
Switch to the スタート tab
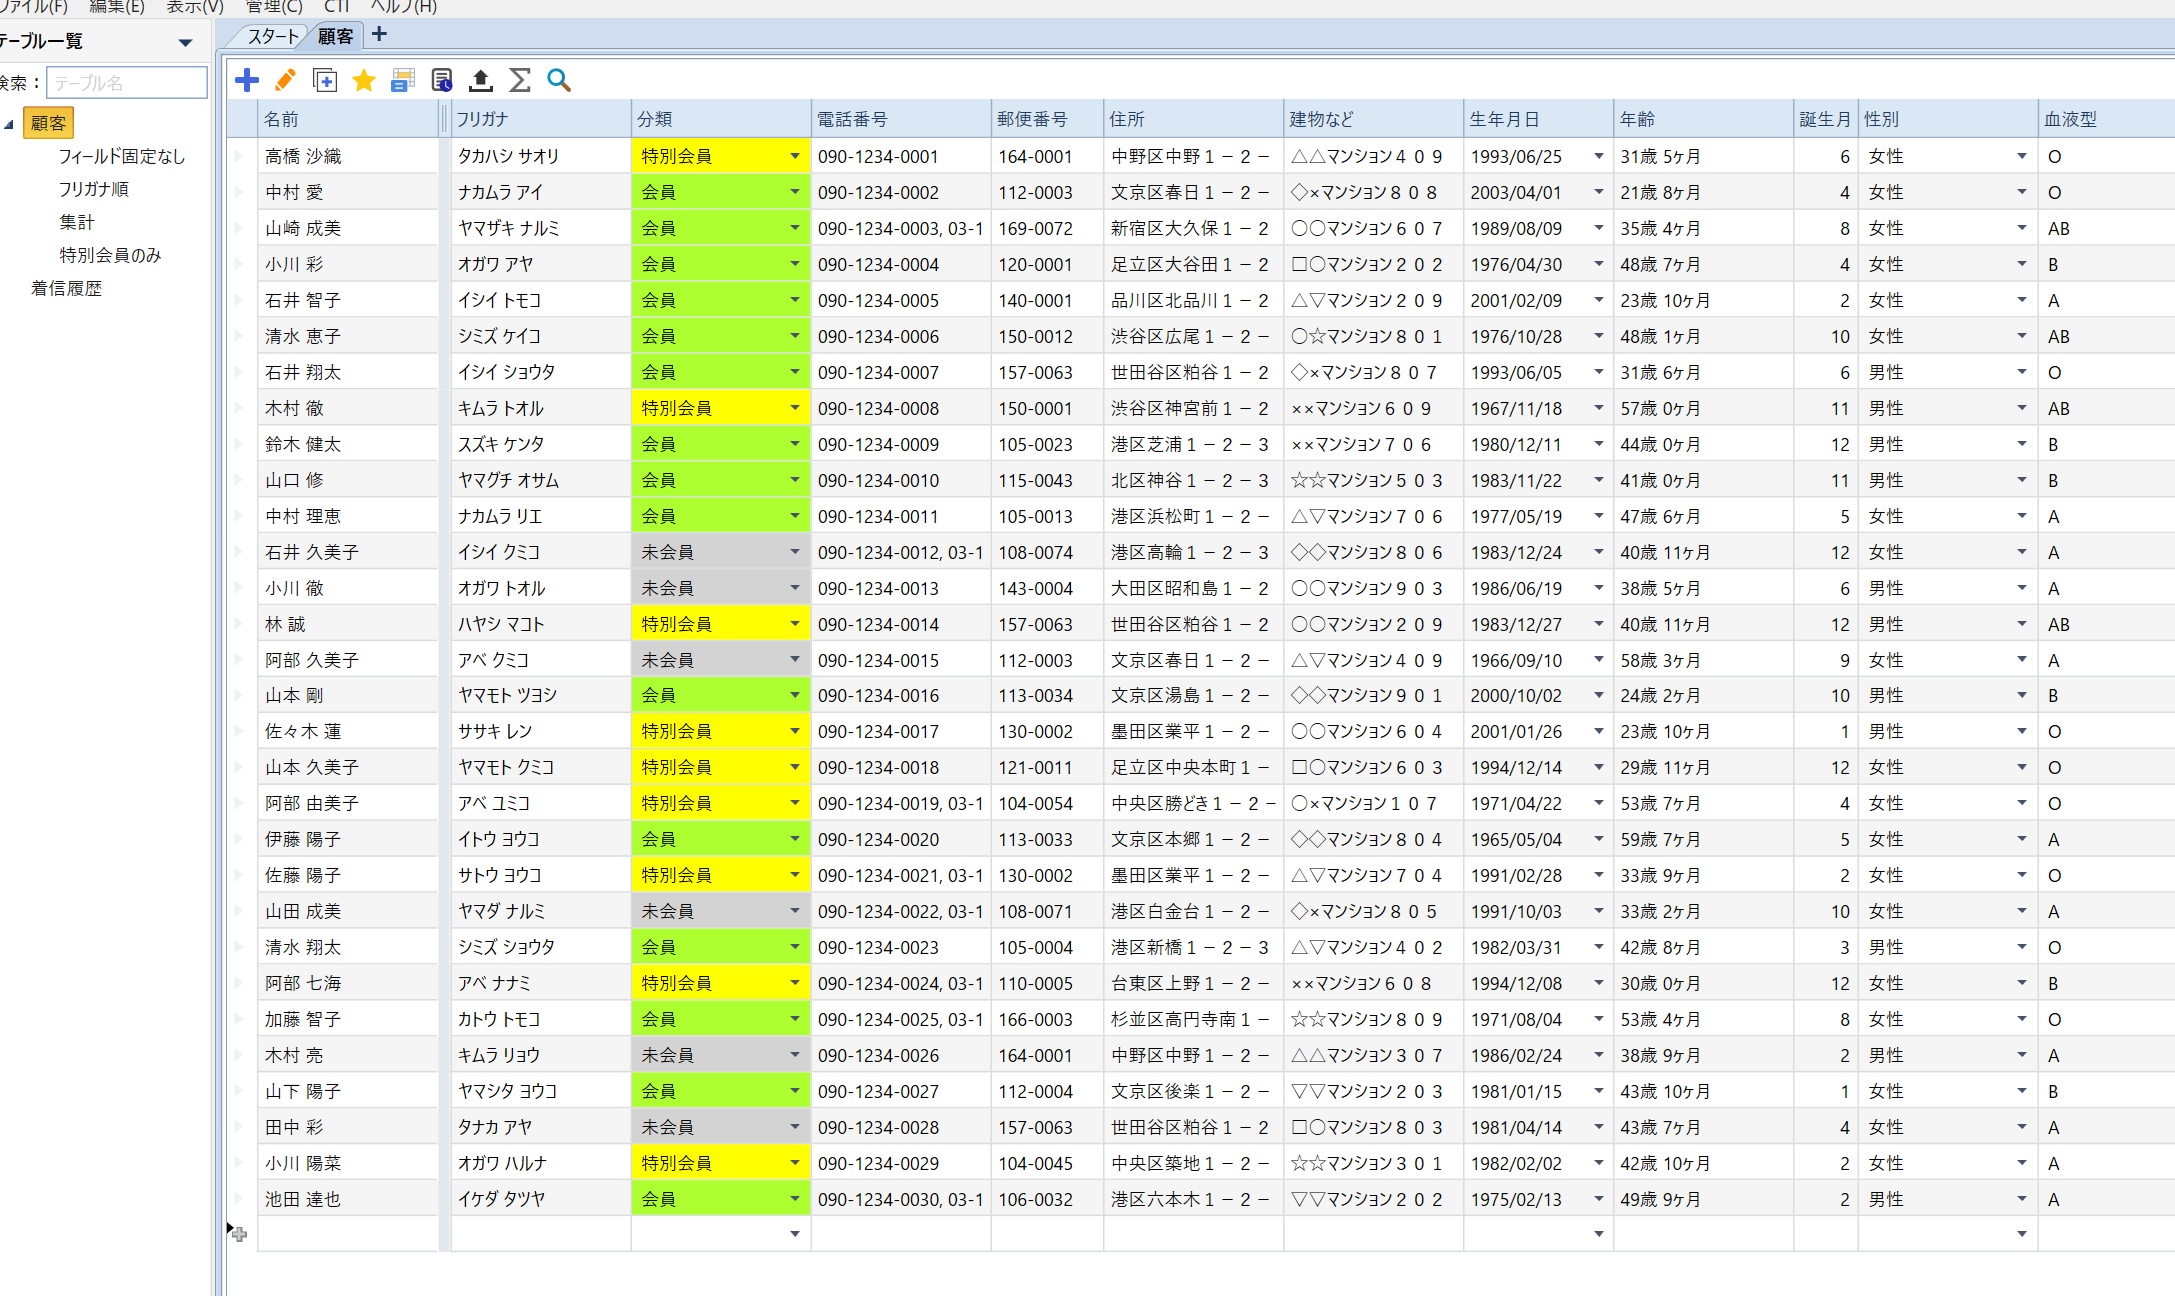coord(272,37)
